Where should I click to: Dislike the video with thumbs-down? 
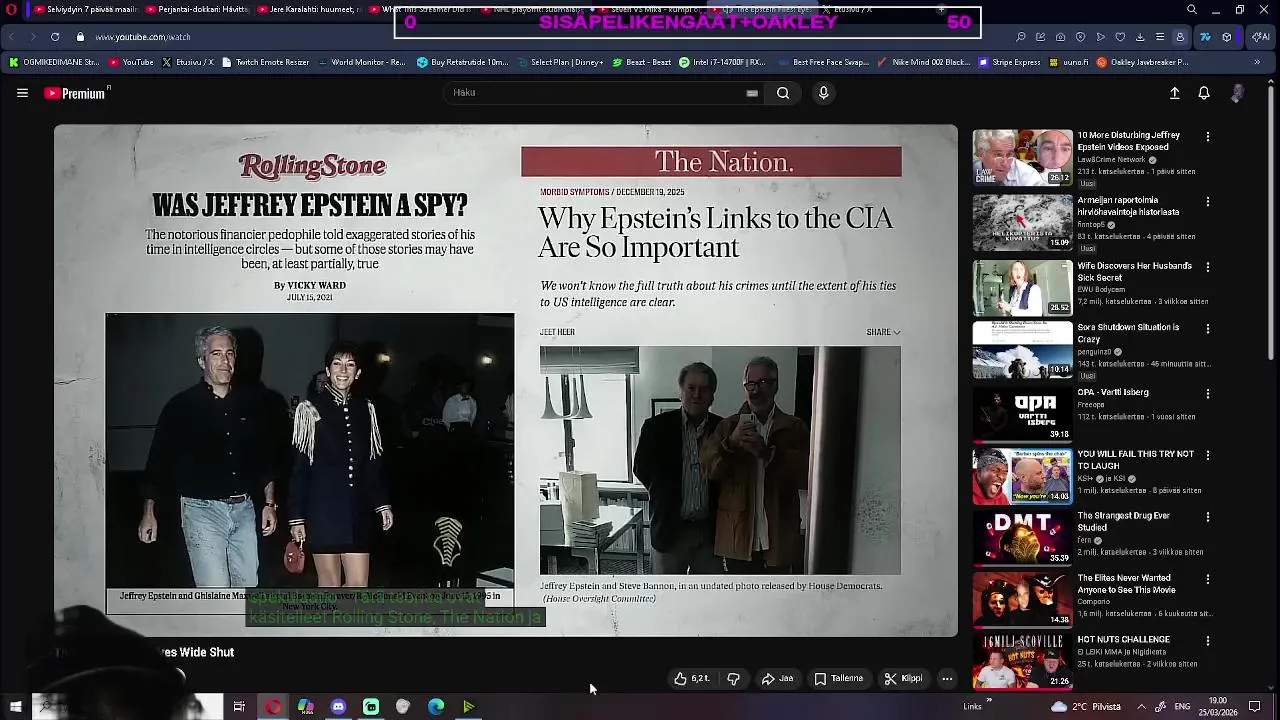[x=734, y=679]
